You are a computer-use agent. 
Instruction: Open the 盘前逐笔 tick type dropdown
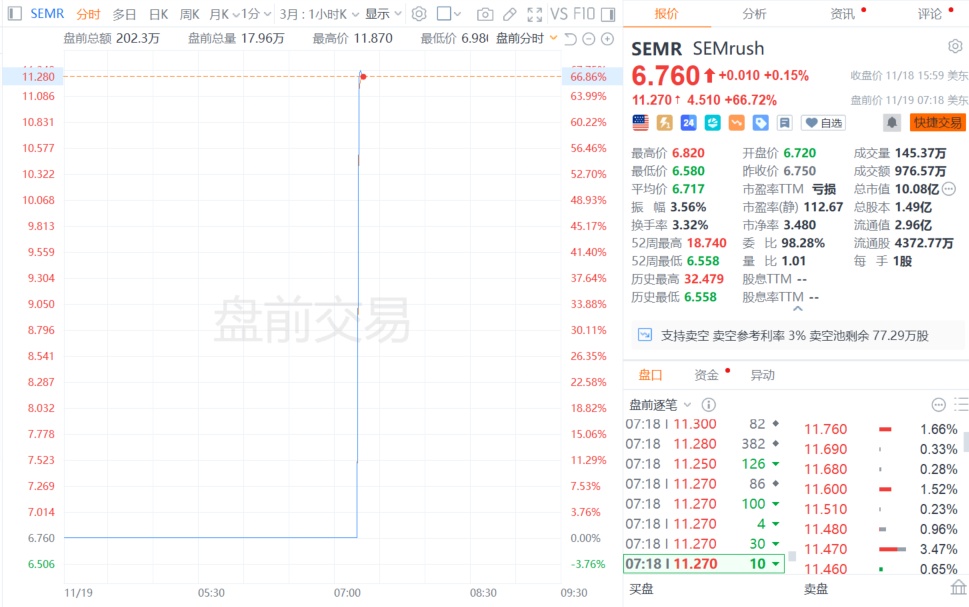point(660,405)
